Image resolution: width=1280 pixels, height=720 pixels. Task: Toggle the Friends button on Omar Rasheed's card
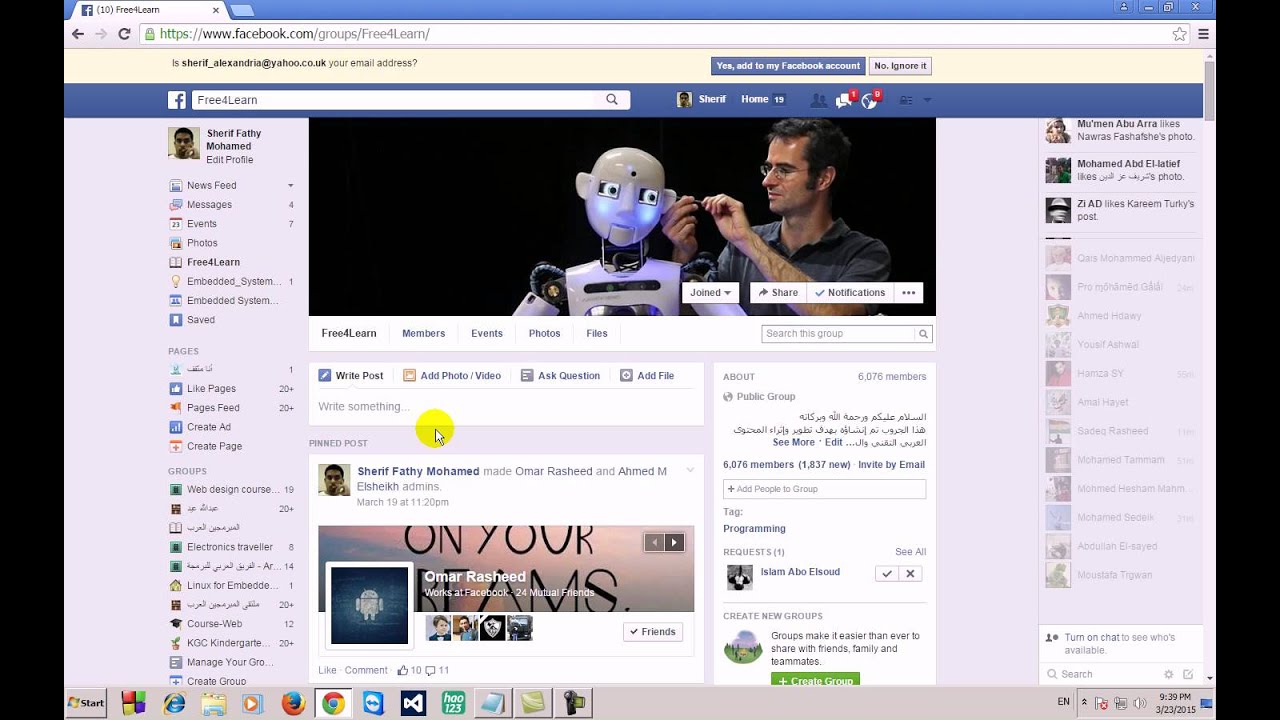coord(653,632)
